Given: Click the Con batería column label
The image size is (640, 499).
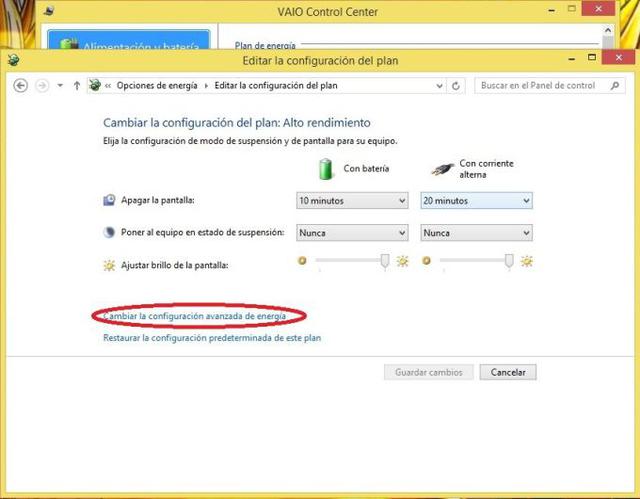Looking at the screenshot, I should [366, 169].
